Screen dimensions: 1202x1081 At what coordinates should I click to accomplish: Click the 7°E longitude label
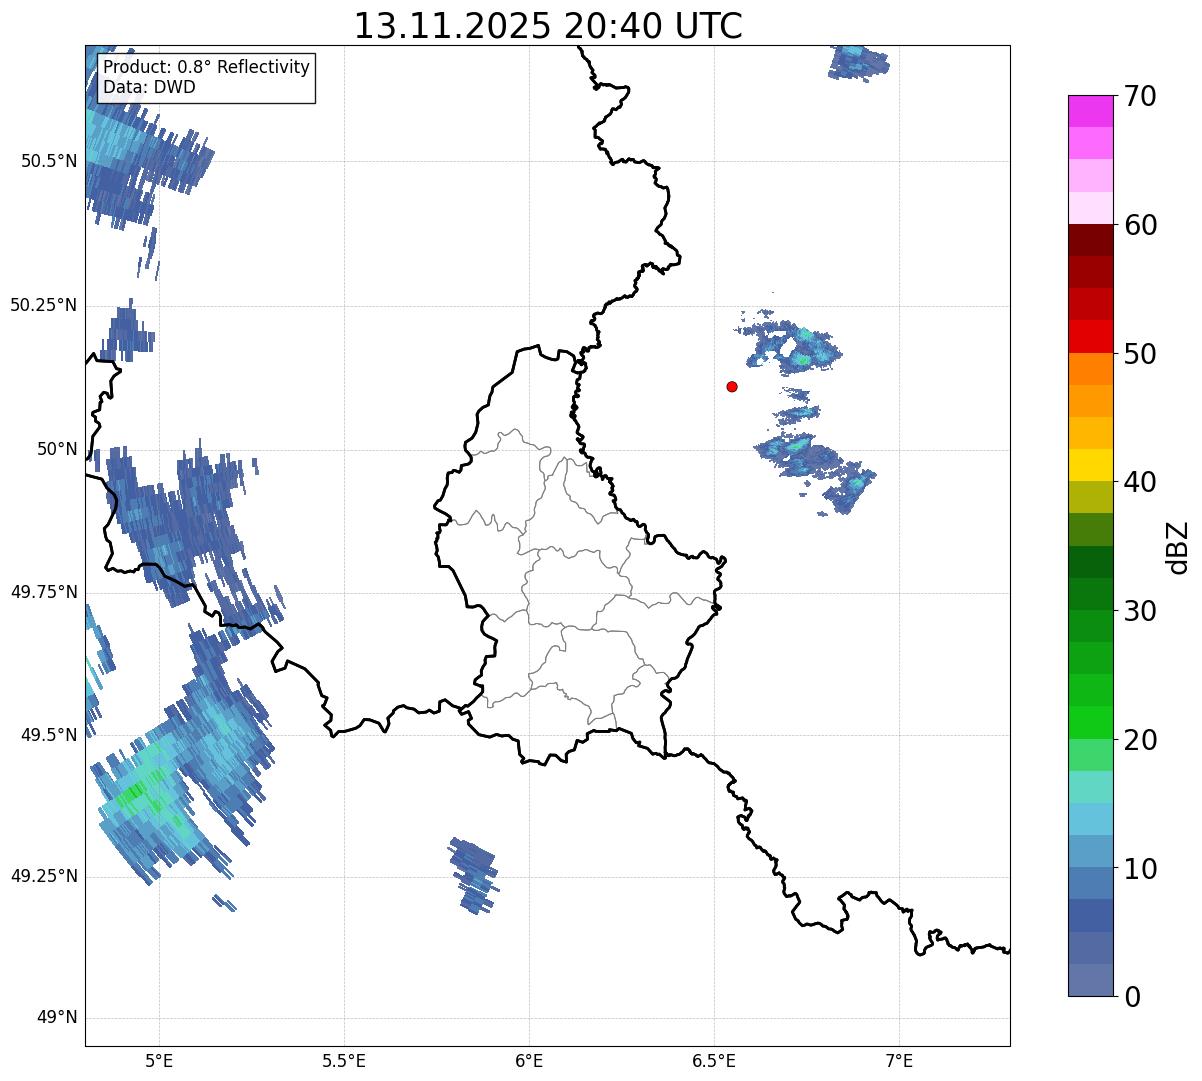point(899,1060)
